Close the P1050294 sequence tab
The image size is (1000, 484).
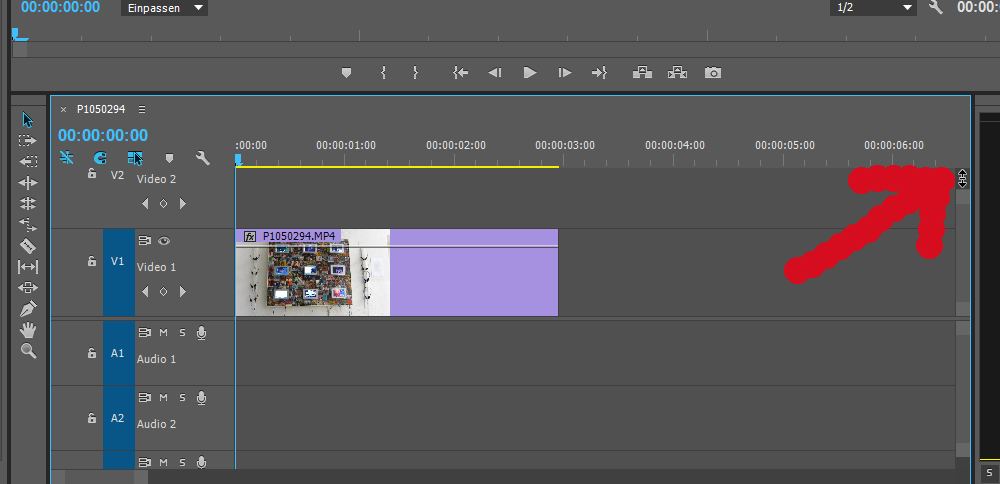(x=63, y=110)
